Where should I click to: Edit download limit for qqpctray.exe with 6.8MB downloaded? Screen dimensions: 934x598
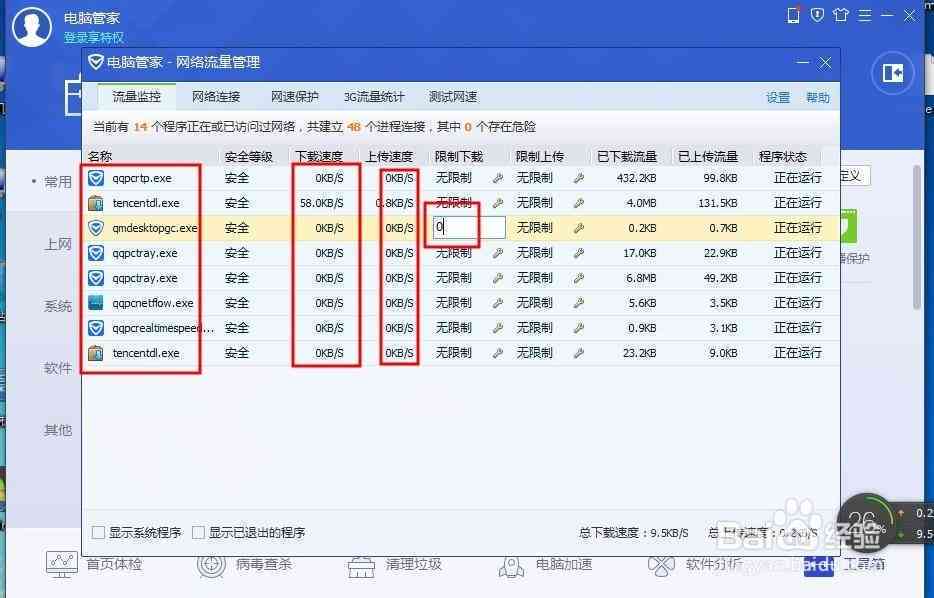[497, 278]
